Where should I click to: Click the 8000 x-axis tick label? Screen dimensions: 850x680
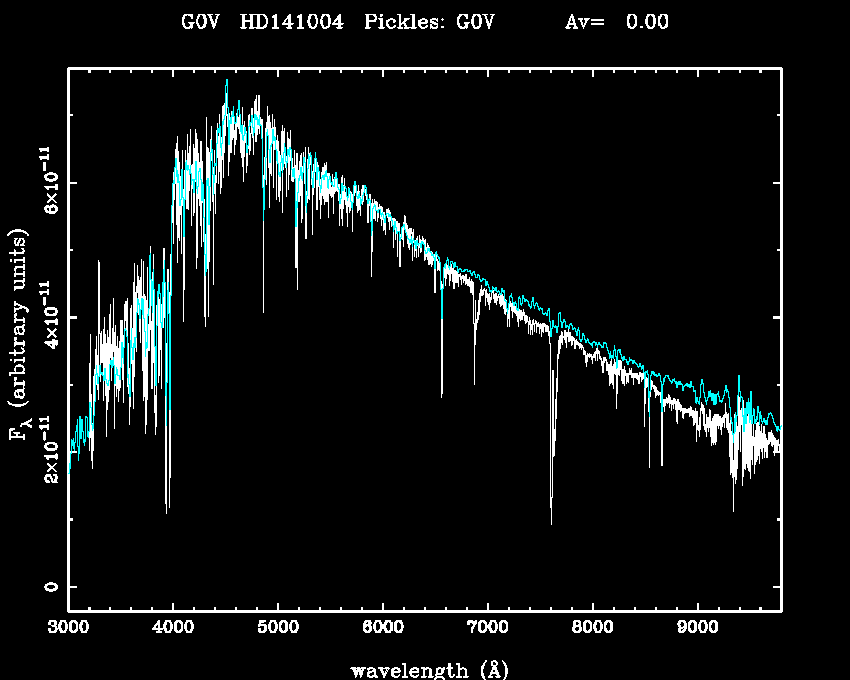point(593,628)
